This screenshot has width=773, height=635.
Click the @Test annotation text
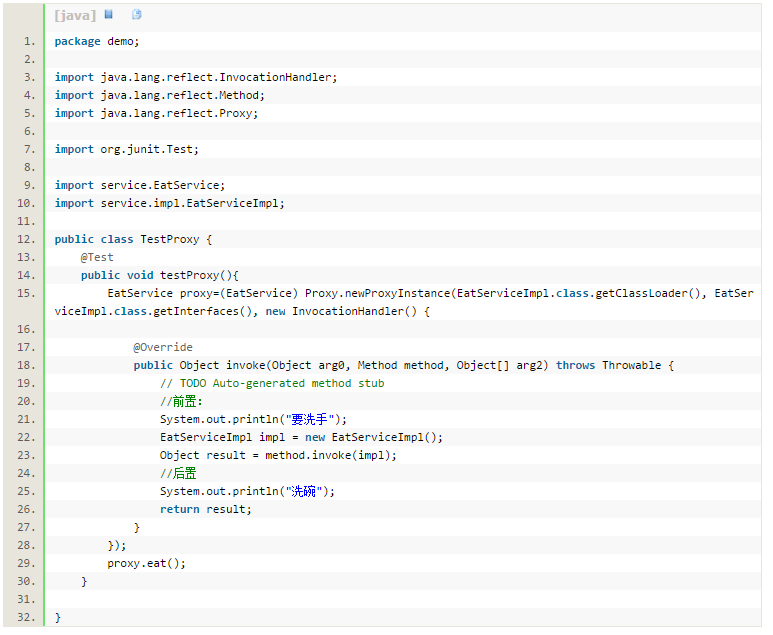click(x=97, y=257)
